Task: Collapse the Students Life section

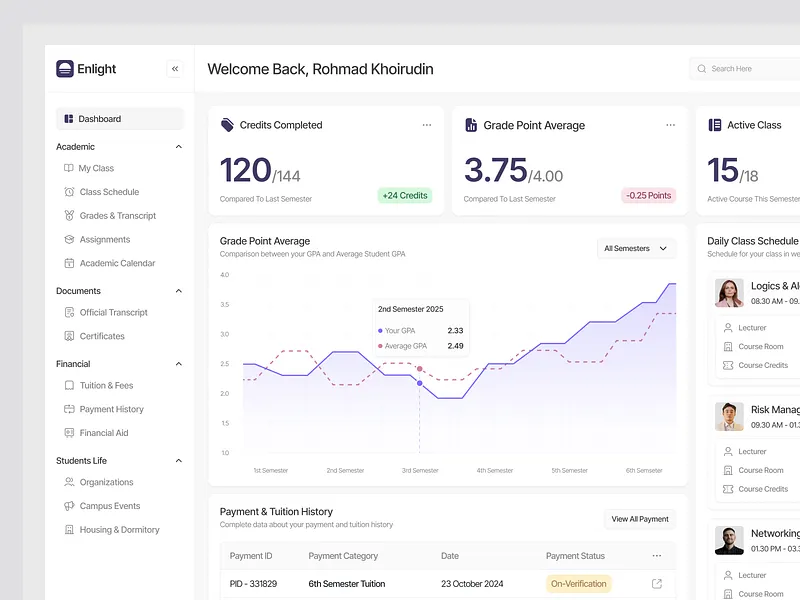Action: point(177,460)
